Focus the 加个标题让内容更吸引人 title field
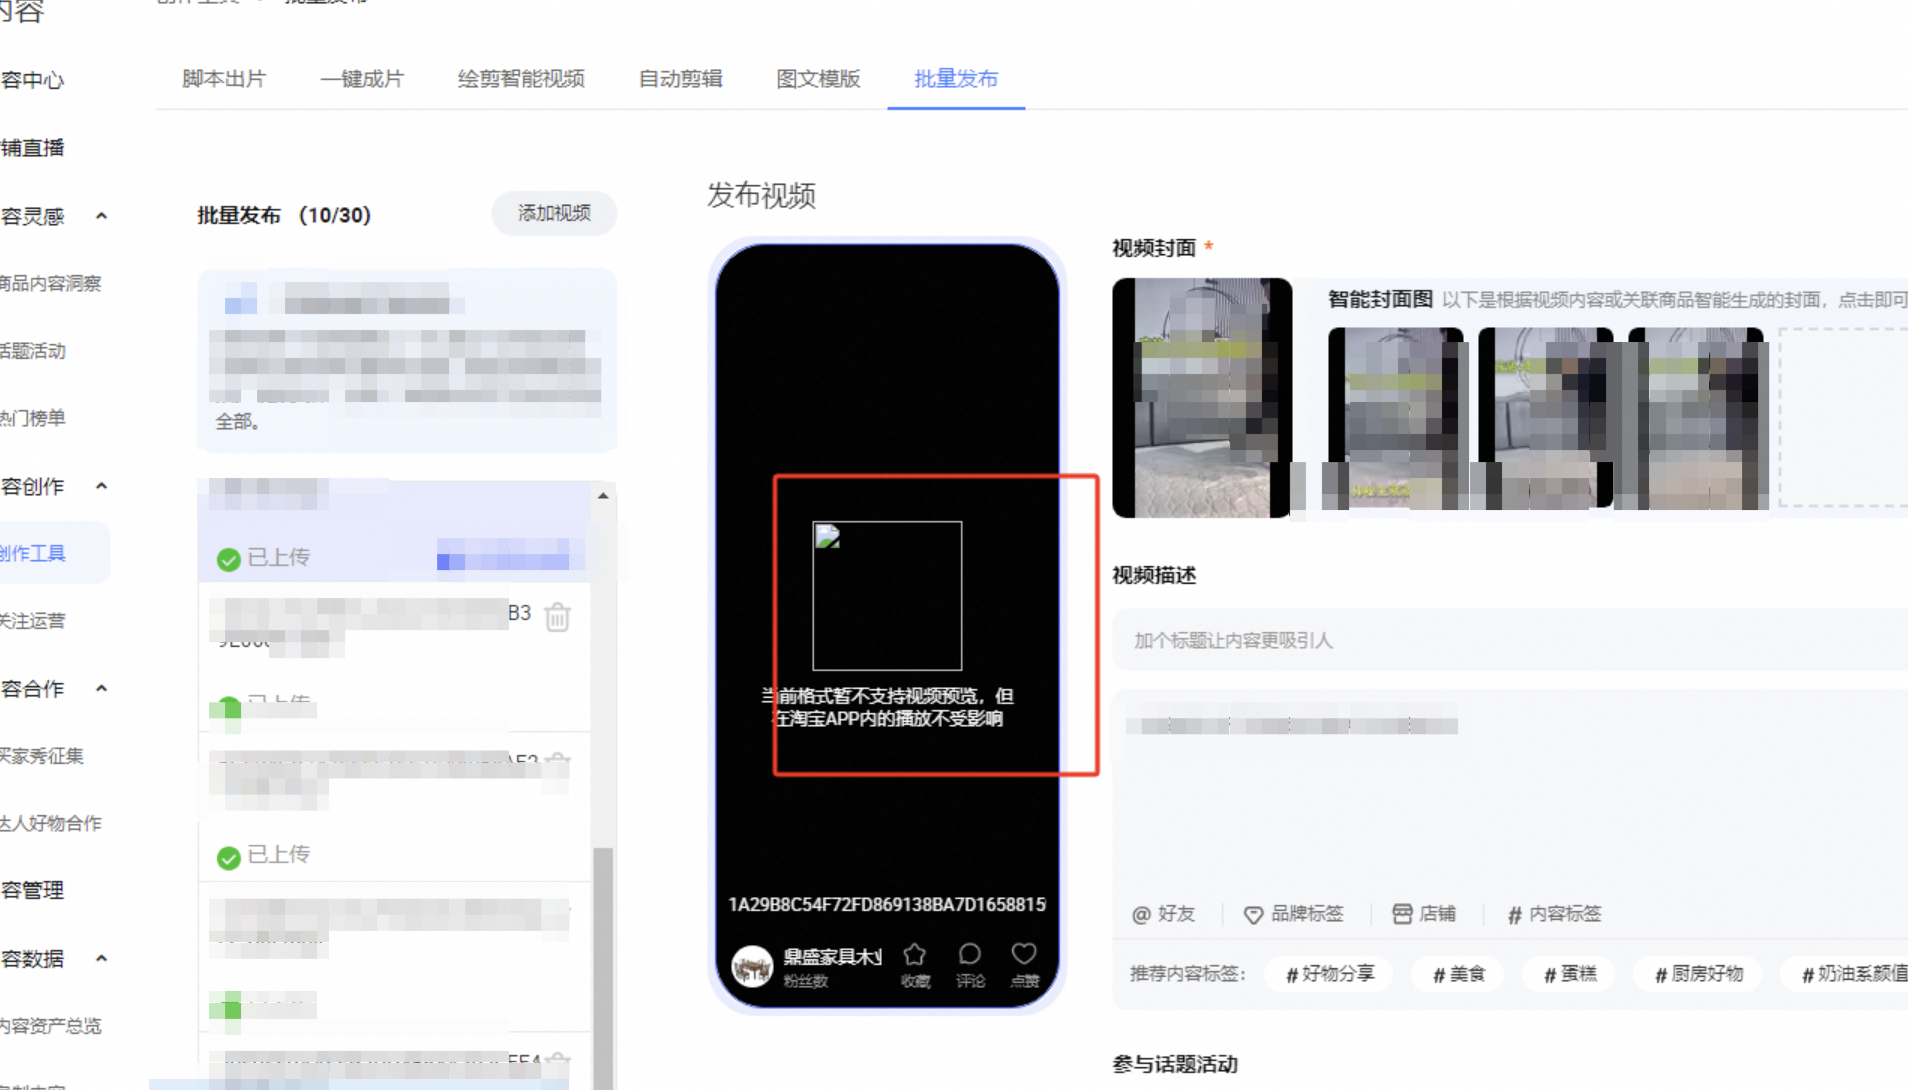Screen dimensions: 1908x1090 [1510, 640]
